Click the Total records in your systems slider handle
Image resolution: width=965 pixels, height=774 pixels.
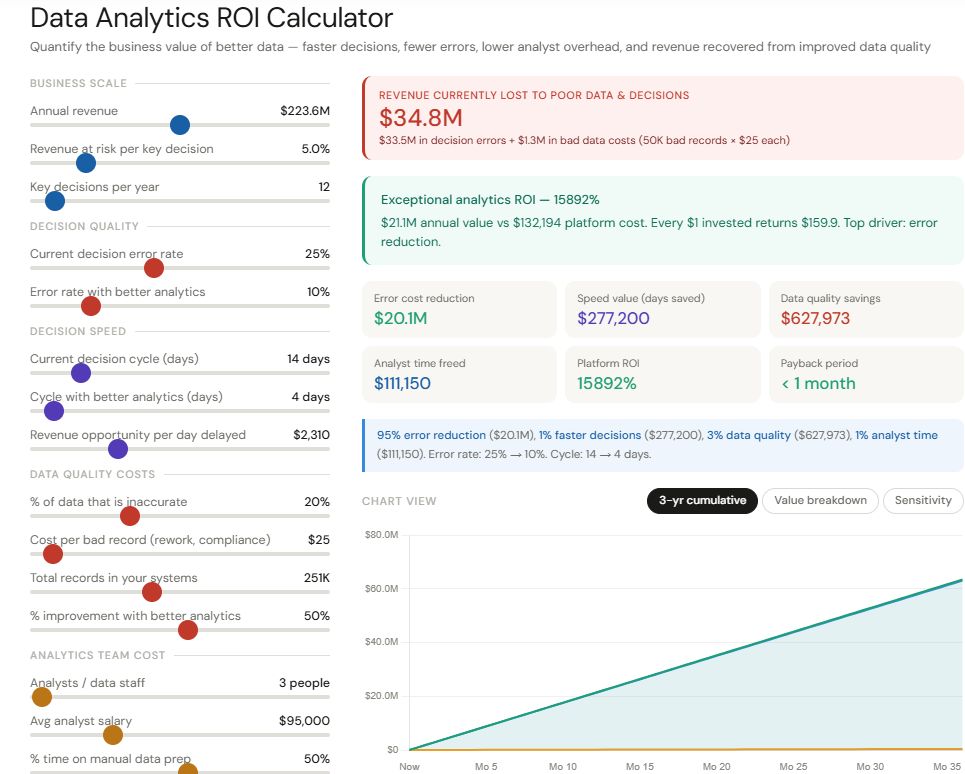(152, 592)
